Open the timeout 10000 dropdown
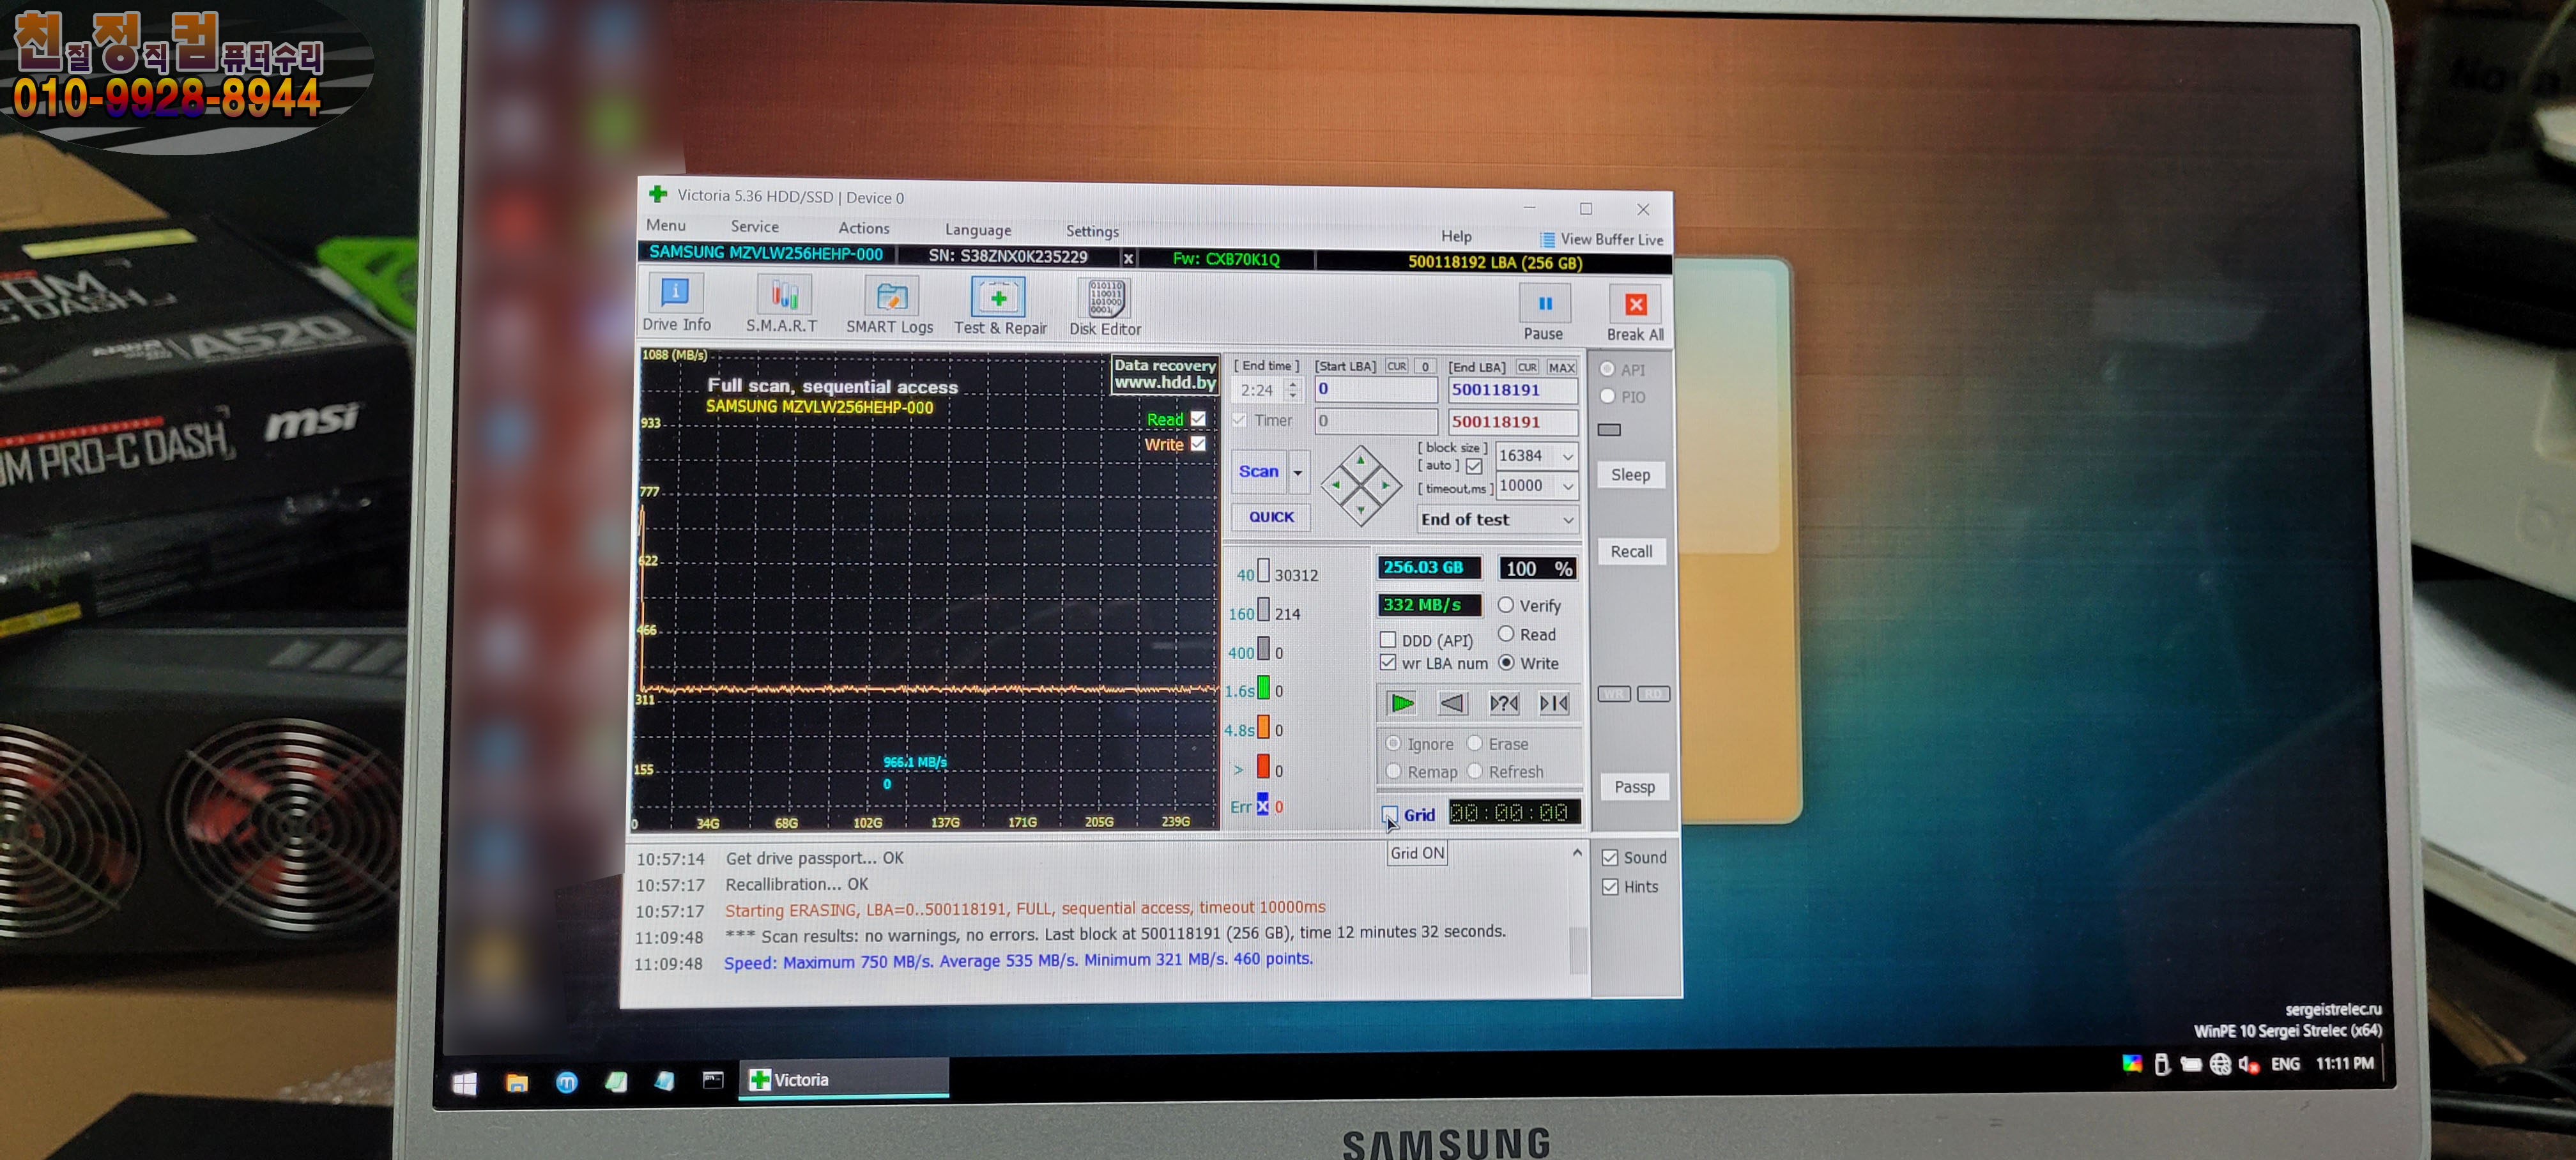 pos(1567,486)
